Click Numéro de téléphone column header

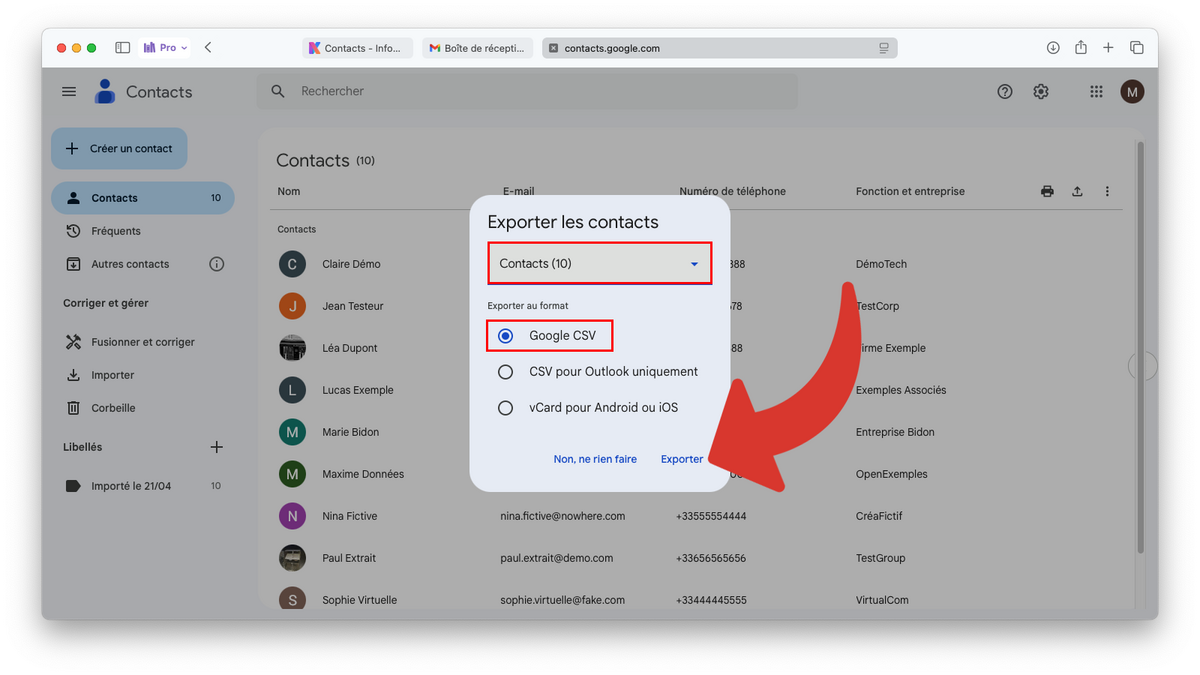[x=733, y=191]
